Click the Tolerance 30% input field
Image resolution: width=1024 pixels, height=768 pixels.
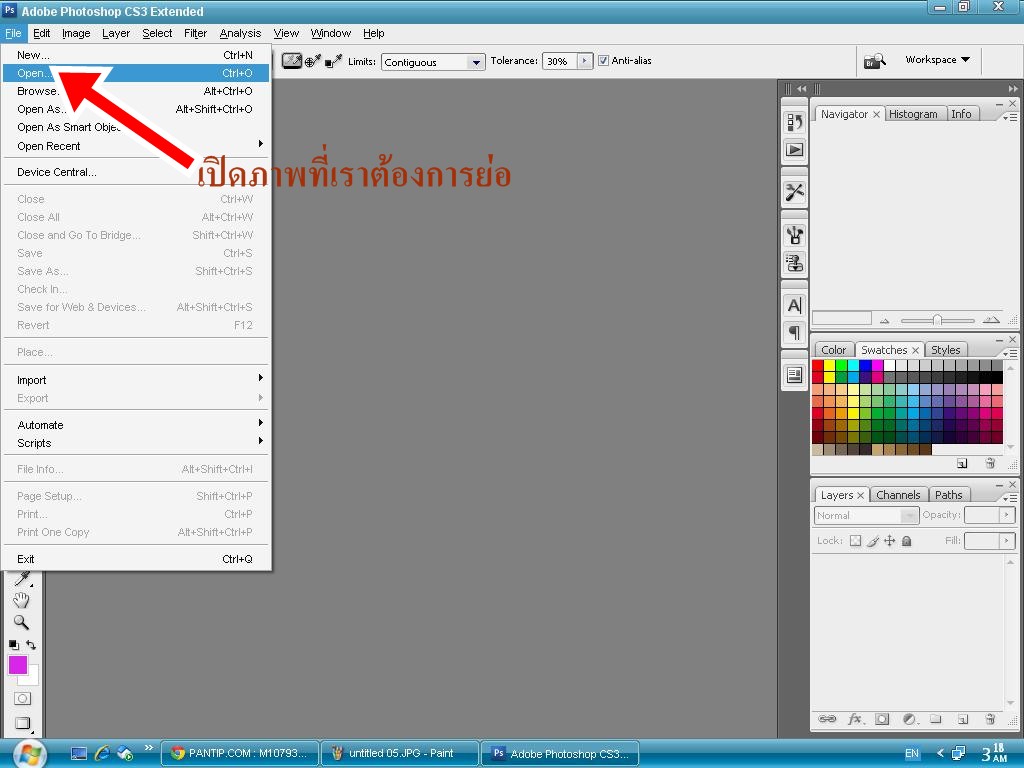[560, 61]
